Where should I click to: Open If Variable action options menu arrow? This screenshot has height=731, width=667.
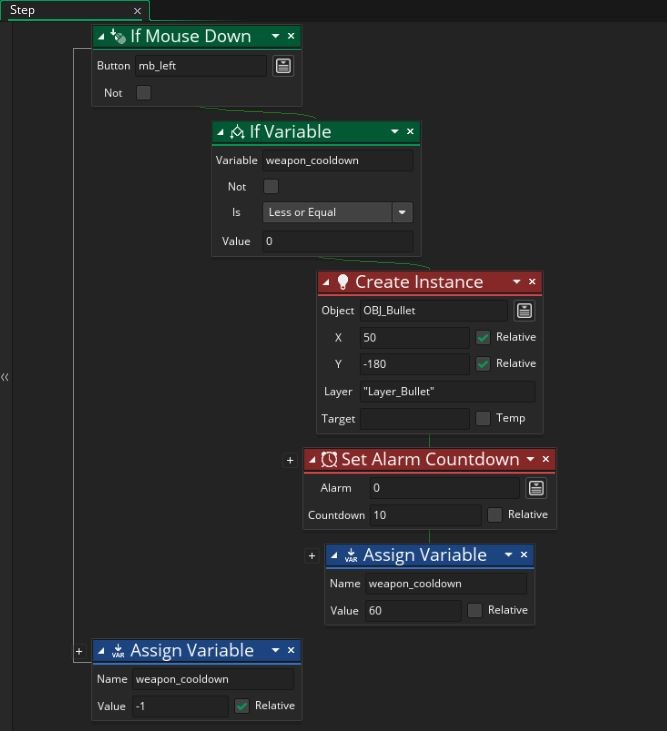click(394, 131)
